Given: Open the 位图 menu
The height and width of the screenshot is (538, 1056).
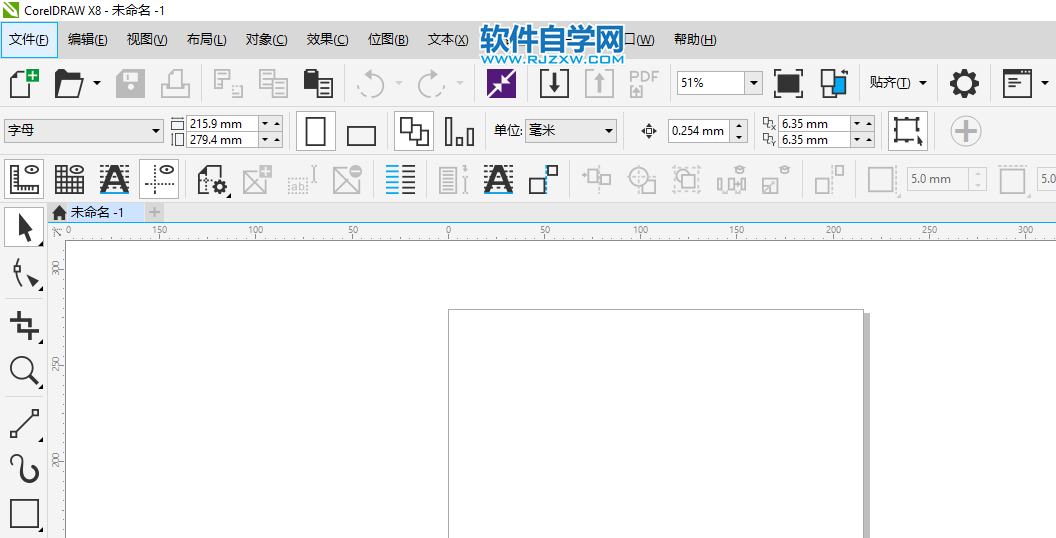Looking at the screenshot, I should coord(388,40).
